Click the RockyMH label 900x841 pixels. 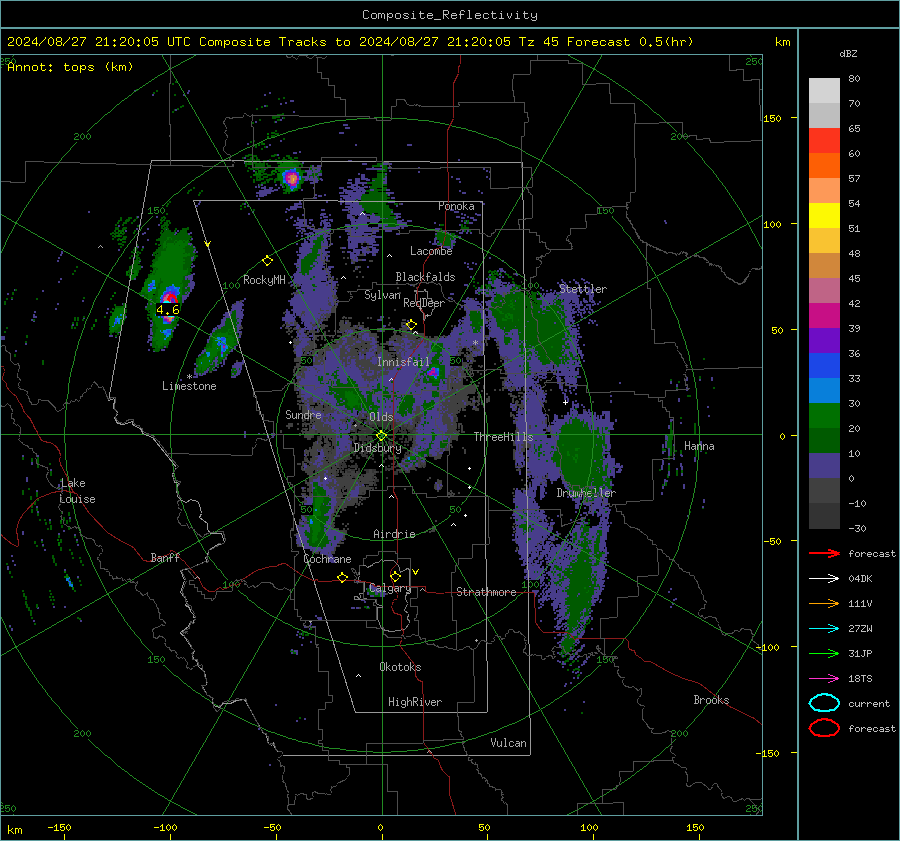coord(264,280)
